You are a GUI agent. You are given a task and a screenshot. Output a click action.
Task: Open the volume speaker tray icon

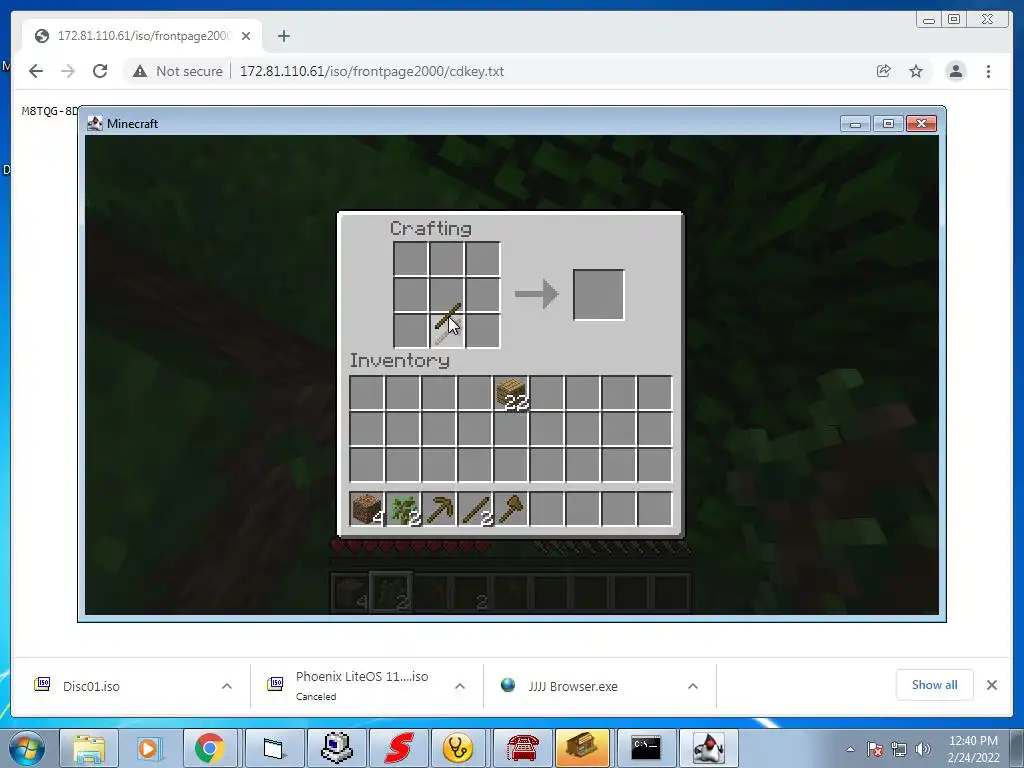pyautogui.click(x=923, y=749)
